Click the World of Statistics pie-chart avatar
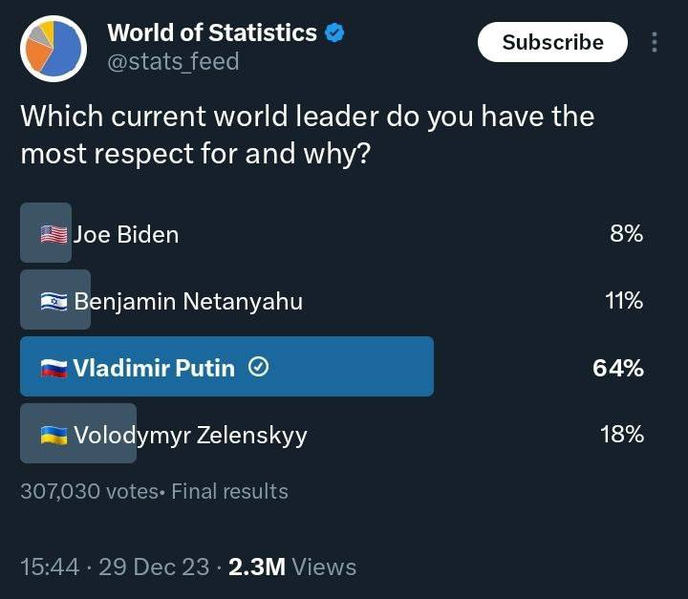Image resolution: width=688 pixels, height=599 pixels. coord(53,48)
